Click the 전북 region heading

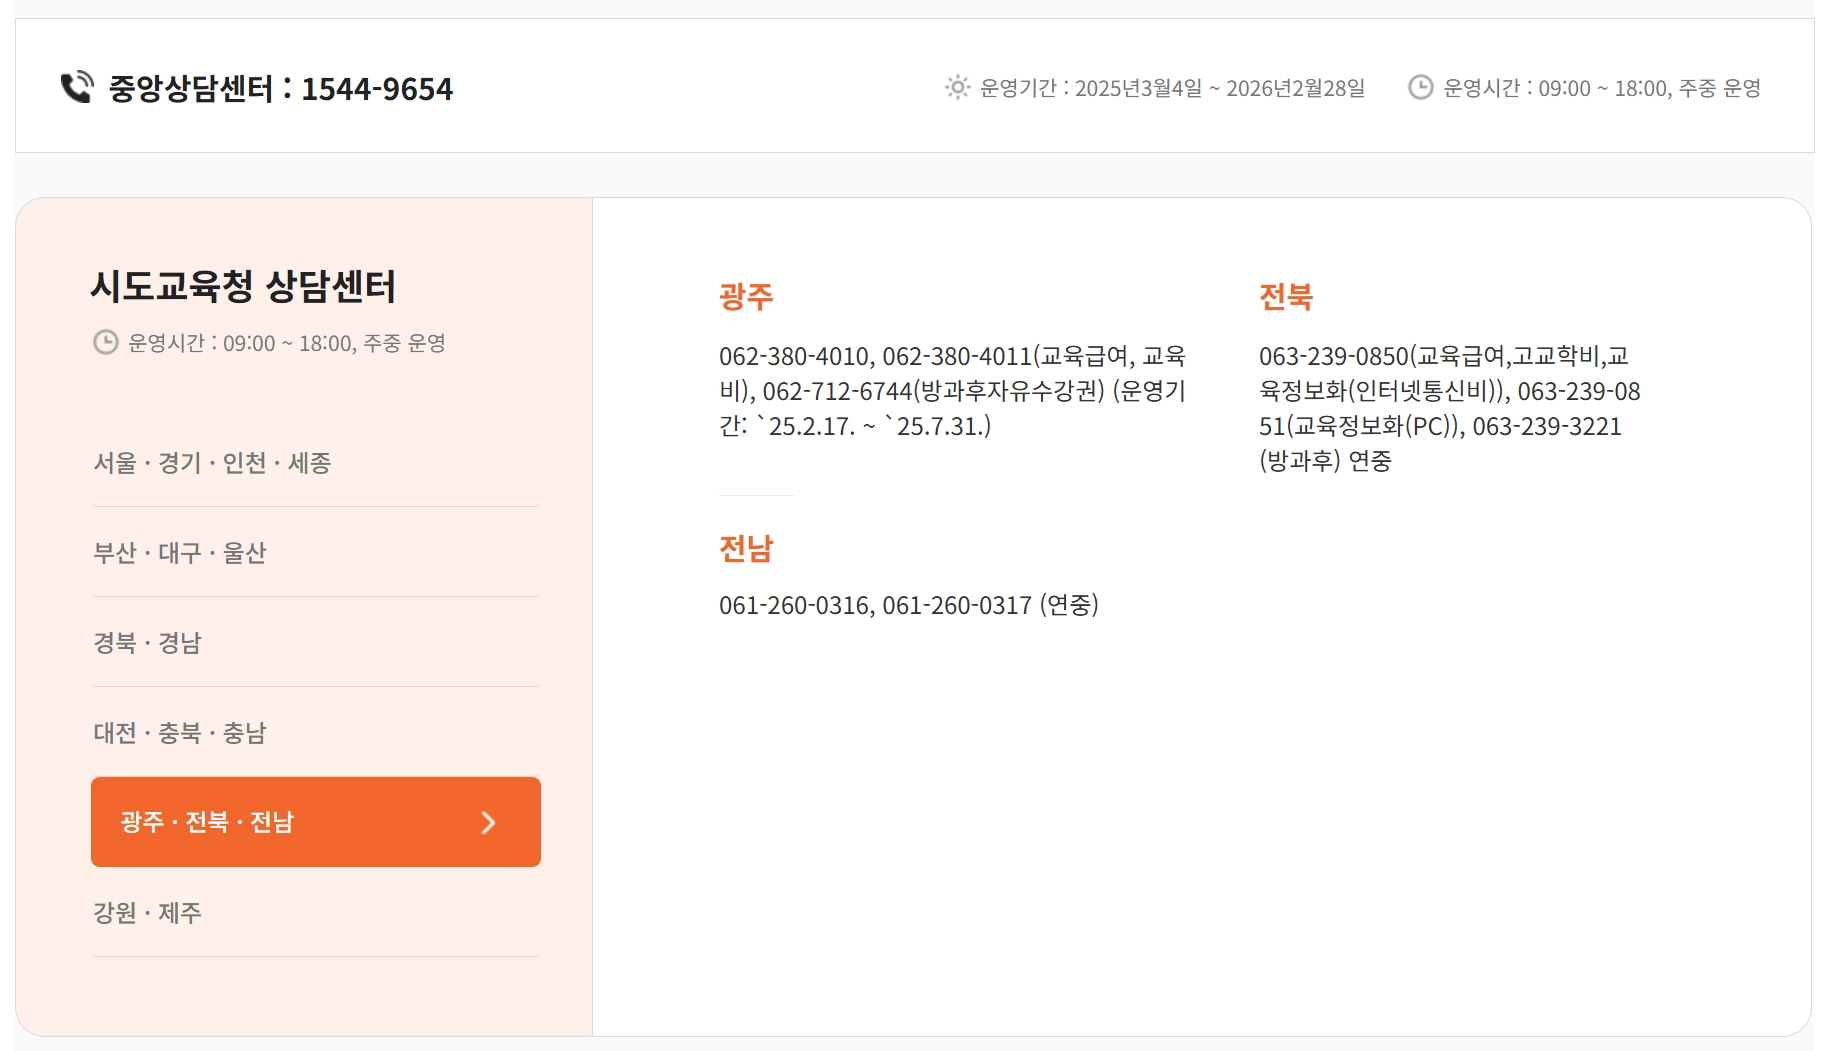coord(1286,297)
